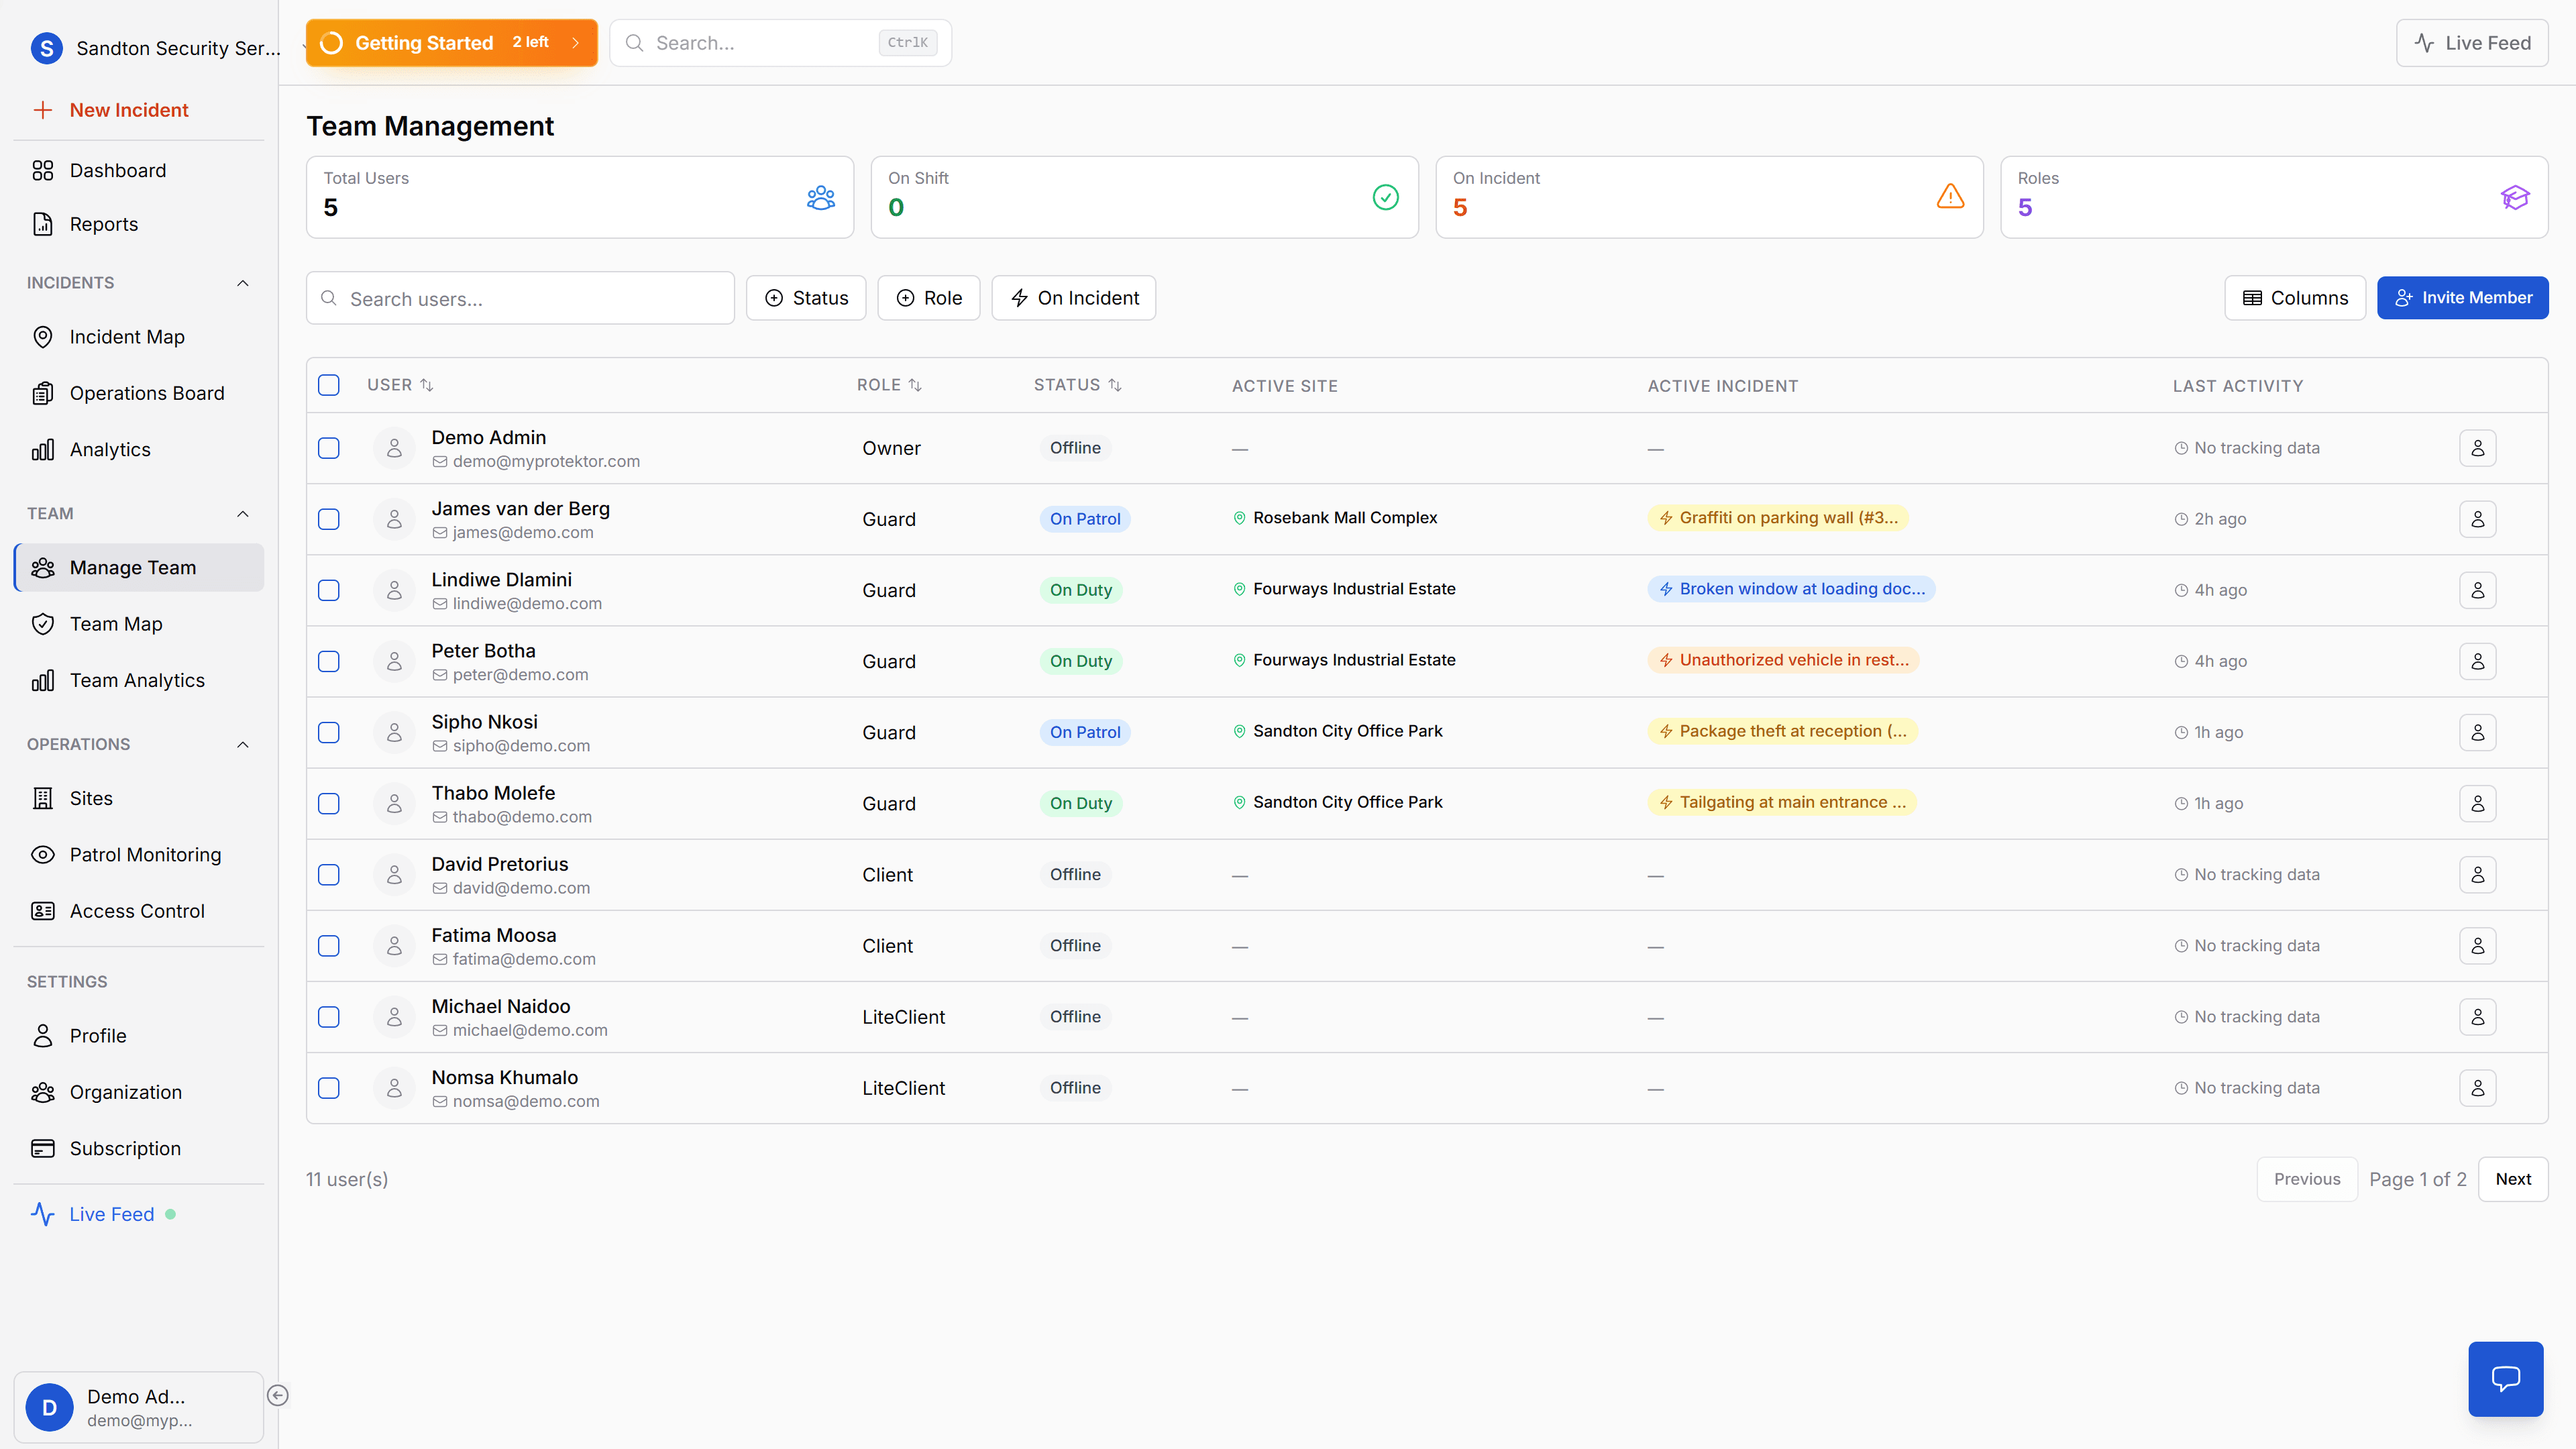The width and height of the screenshot is (2576, 1449).
Task: Open the Status filter dropdown
Action: tap(806, 297)
